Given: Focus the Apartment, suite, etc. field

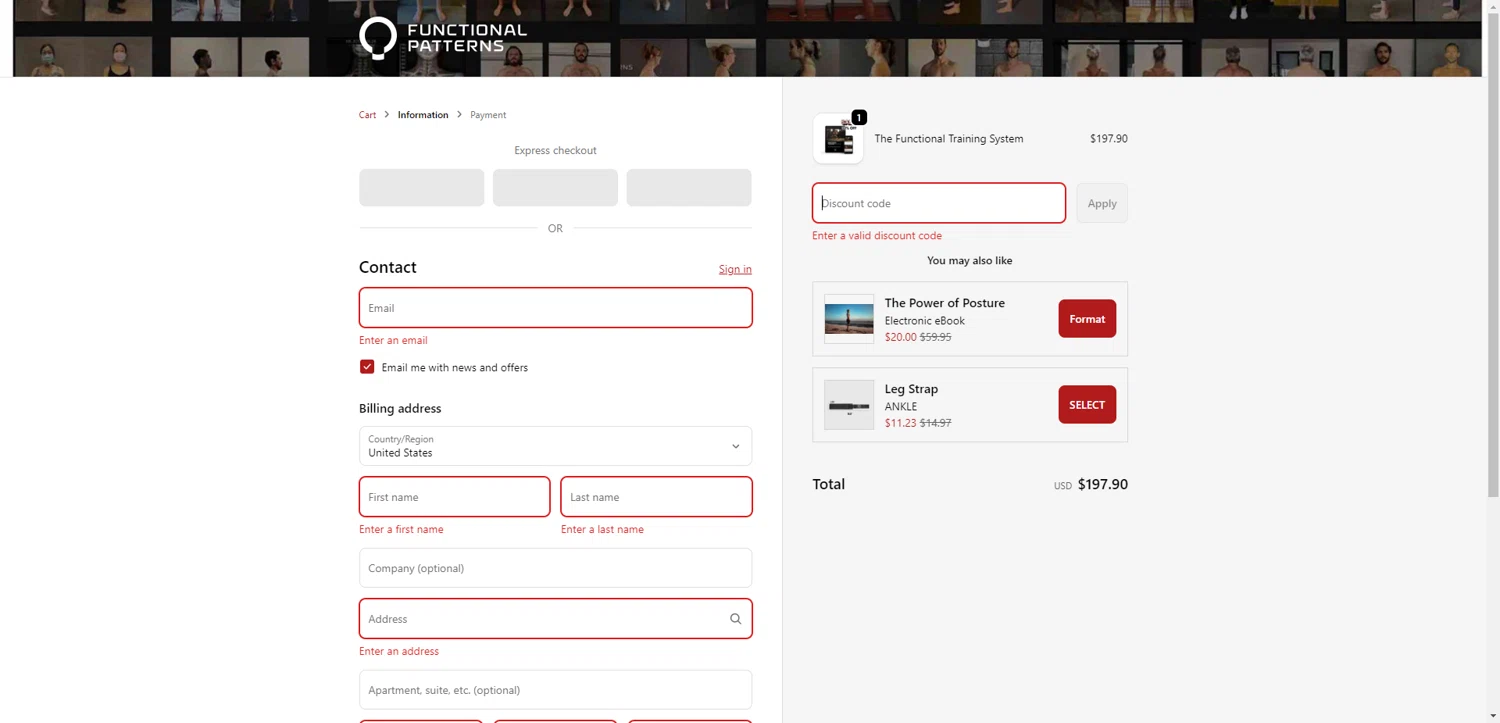Looking at the screenshot, I should pyautogui.click(x=555, y=690).
